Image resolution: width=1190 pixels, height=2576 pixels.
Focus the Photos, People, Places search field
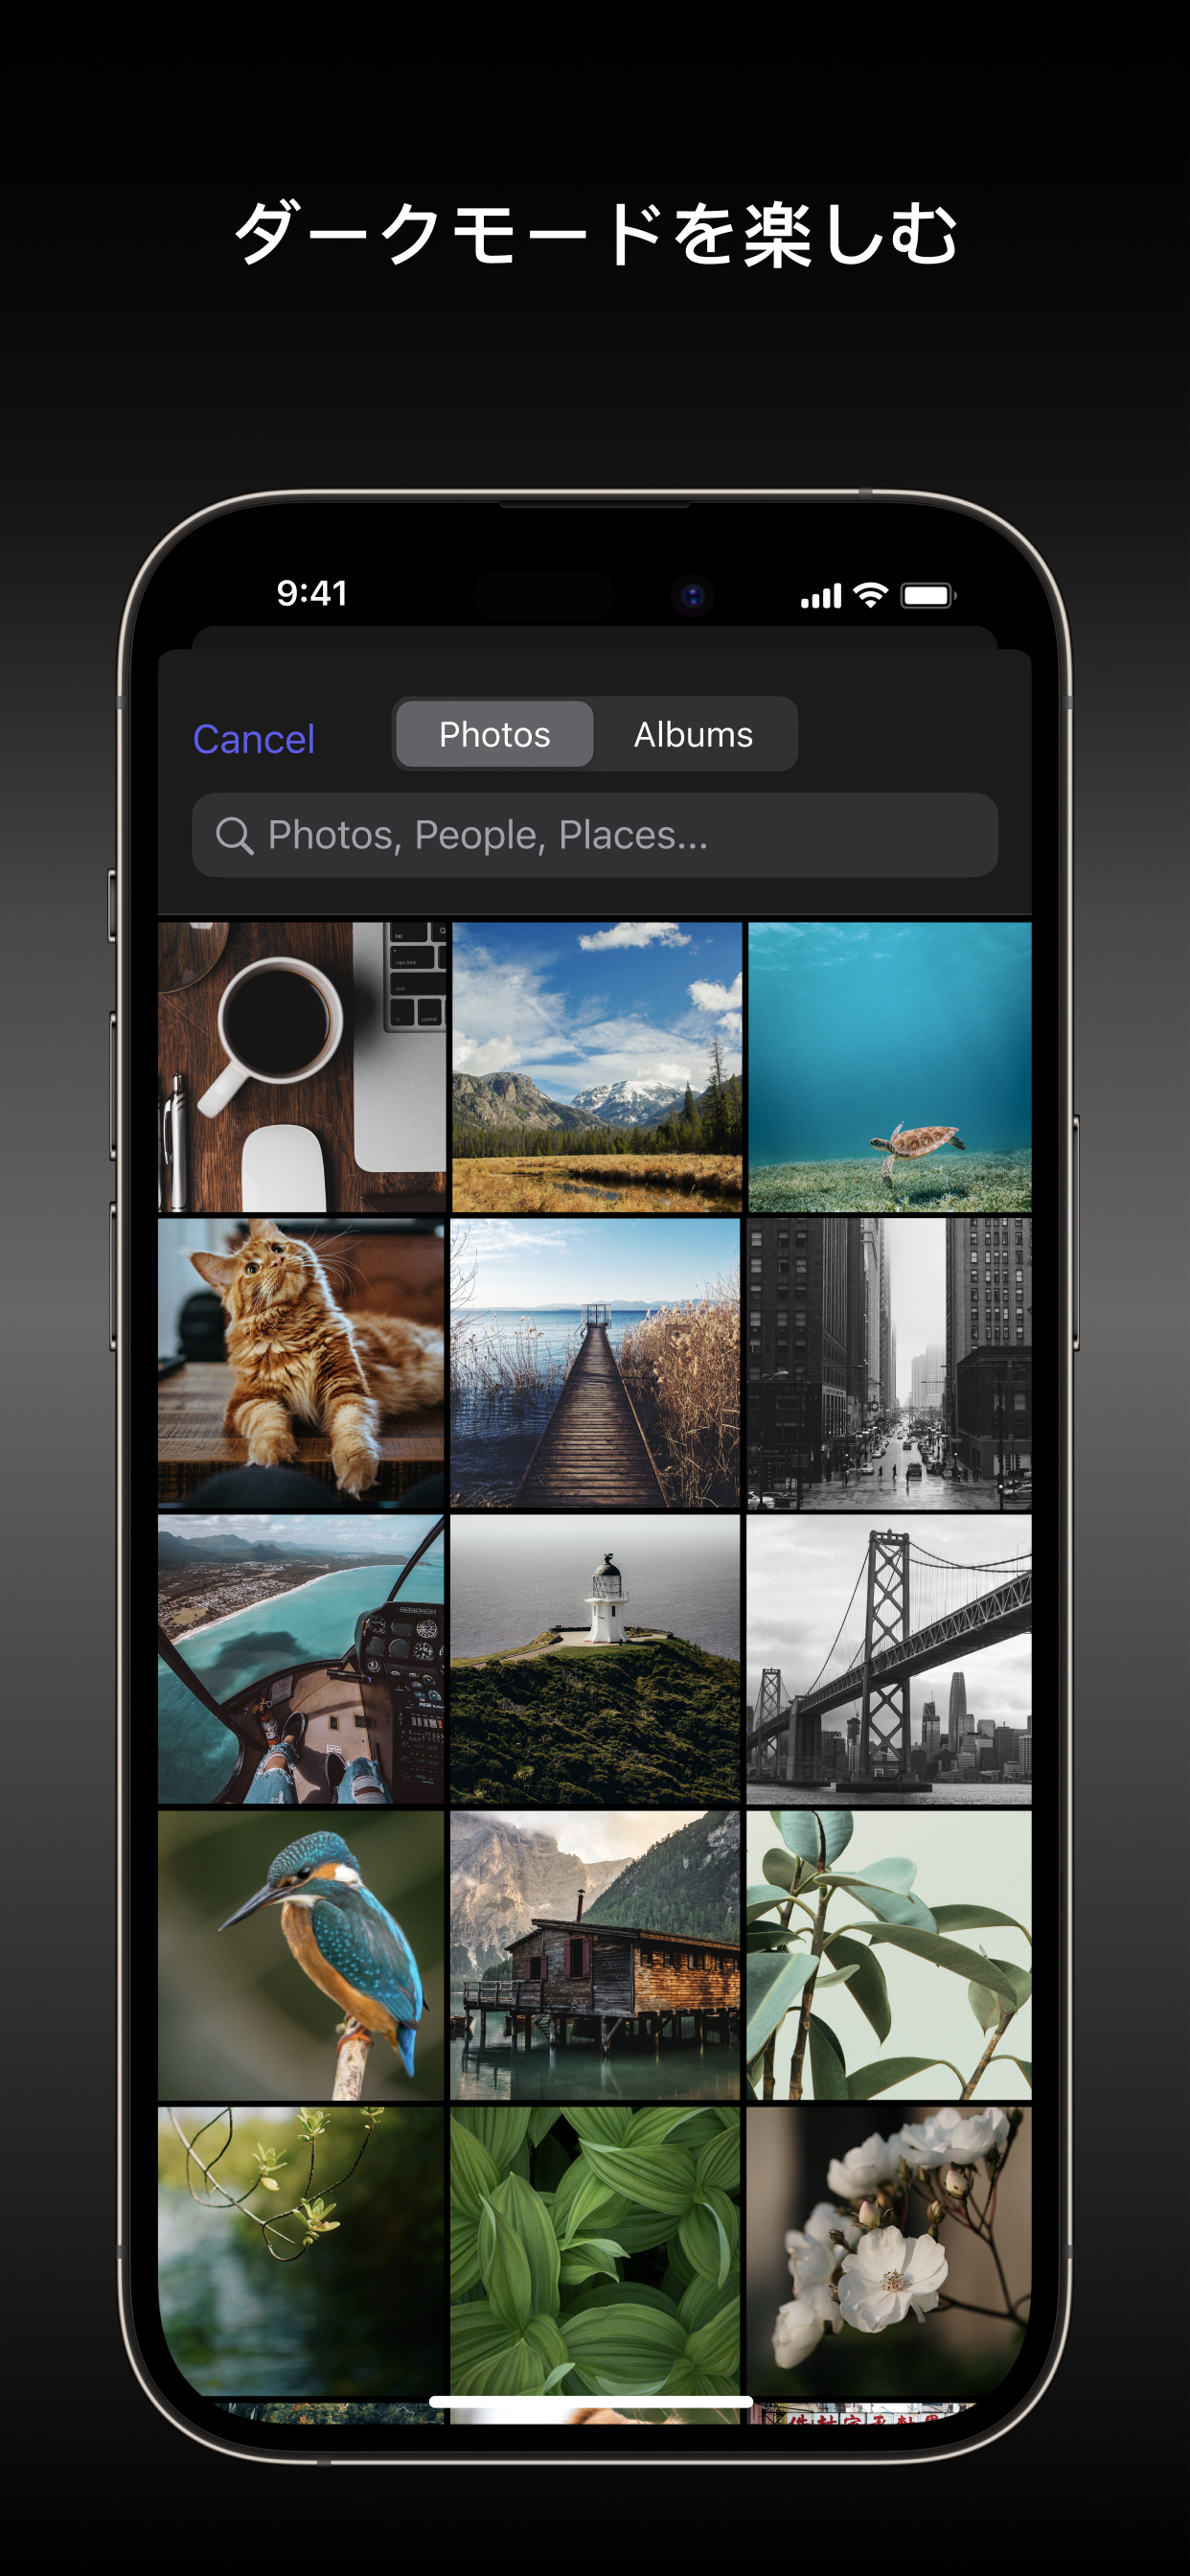(x=595, y=835)
